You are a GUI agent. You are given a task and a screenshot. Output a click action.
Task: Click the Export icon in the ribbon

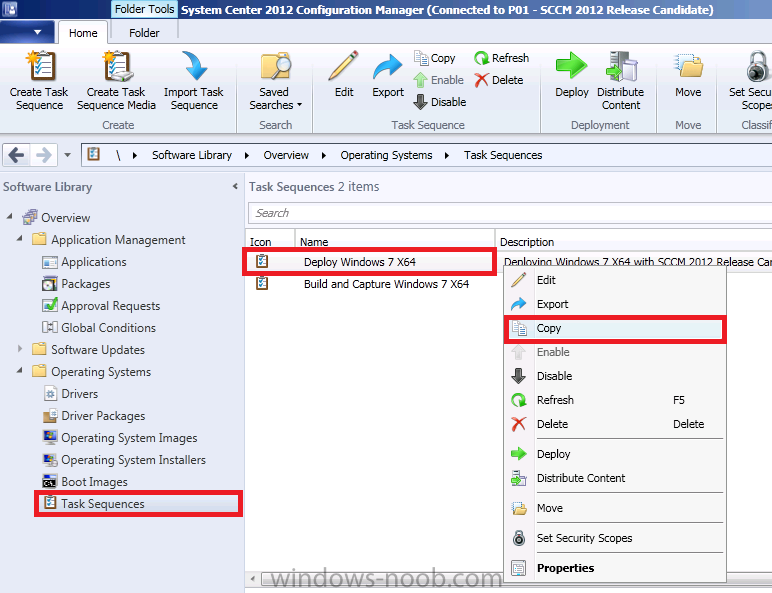[387, 66]
